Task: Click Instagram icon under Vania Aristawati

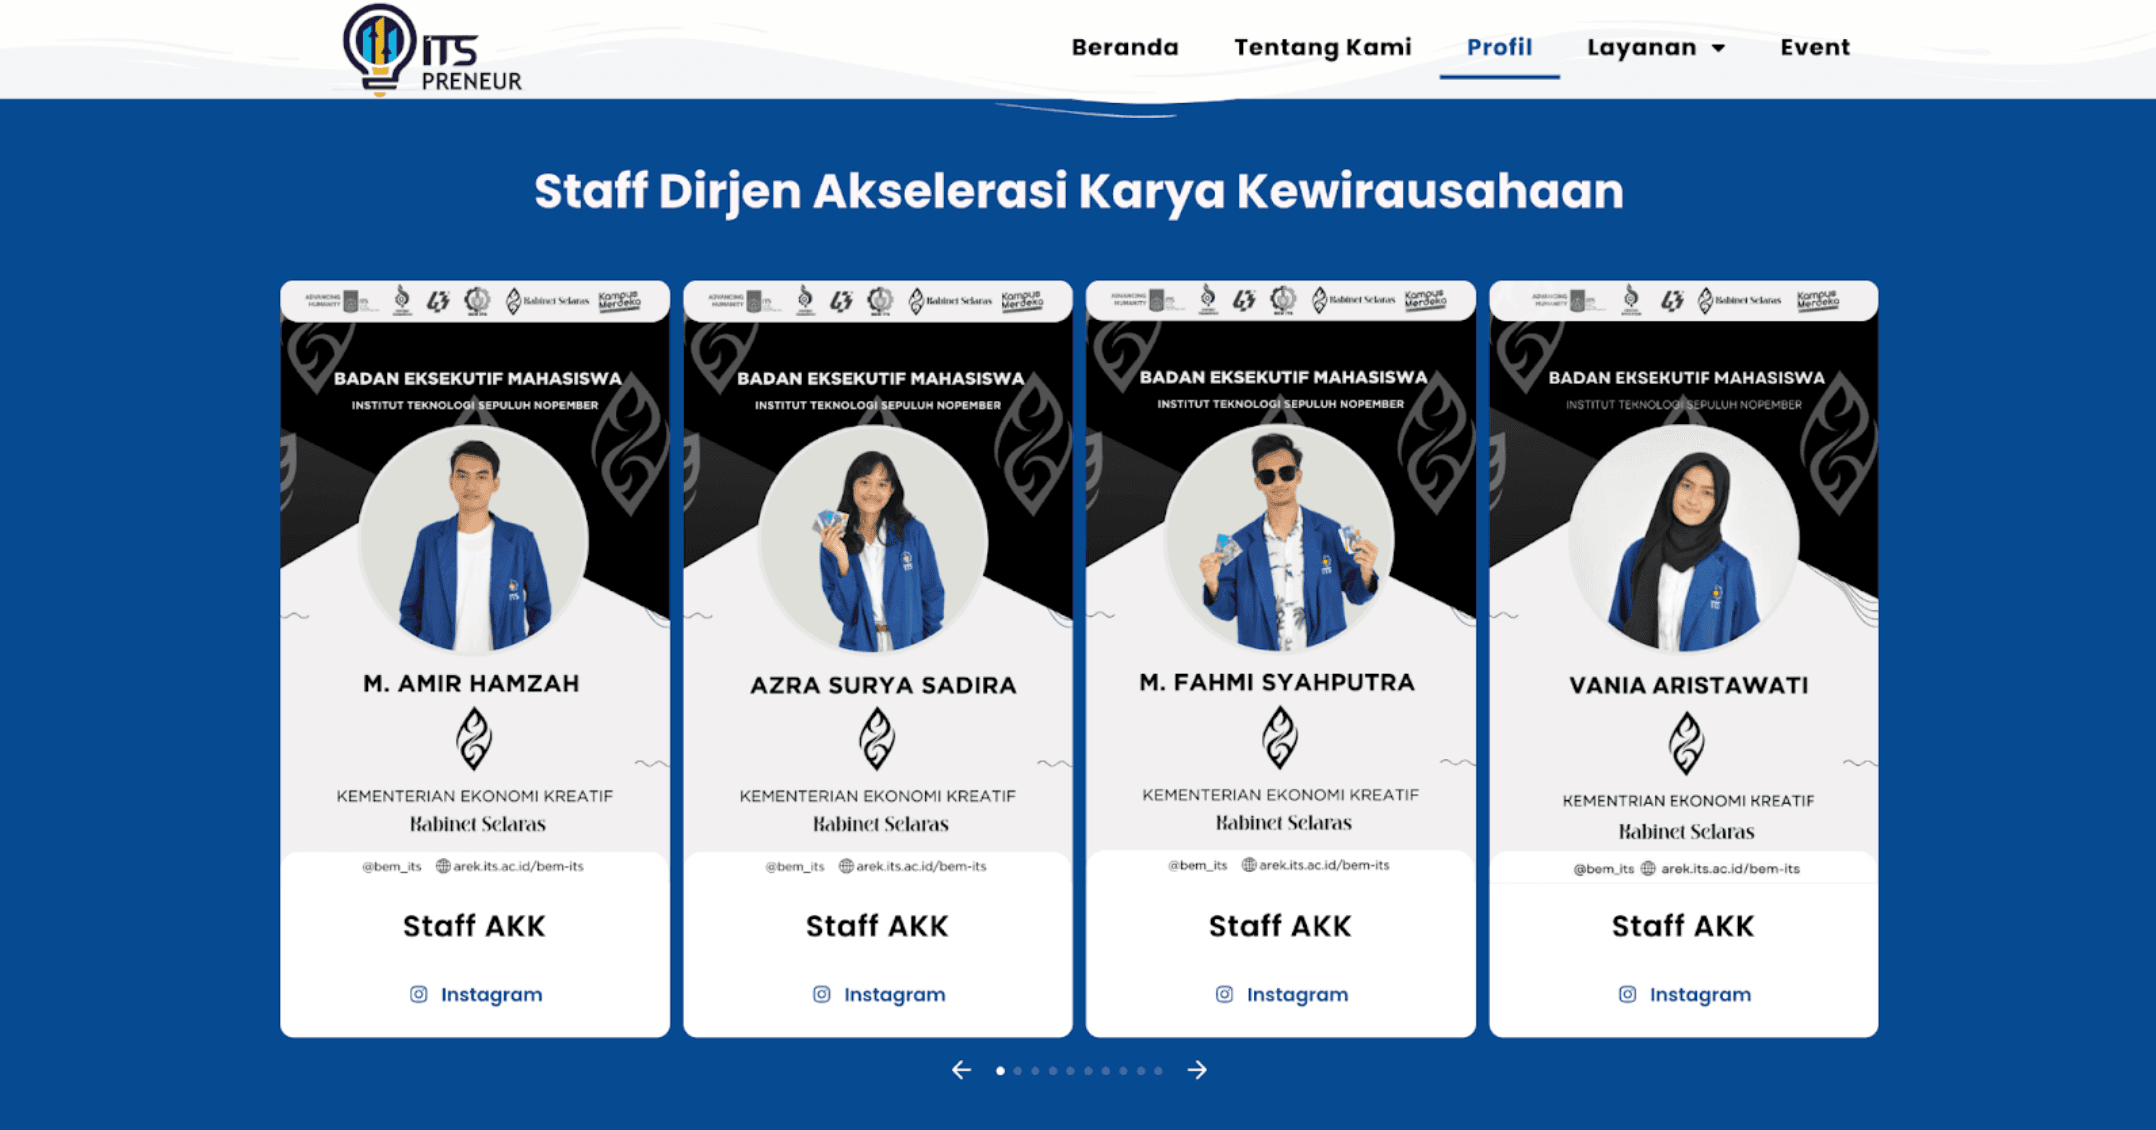Action: [x=1627, y=994]
